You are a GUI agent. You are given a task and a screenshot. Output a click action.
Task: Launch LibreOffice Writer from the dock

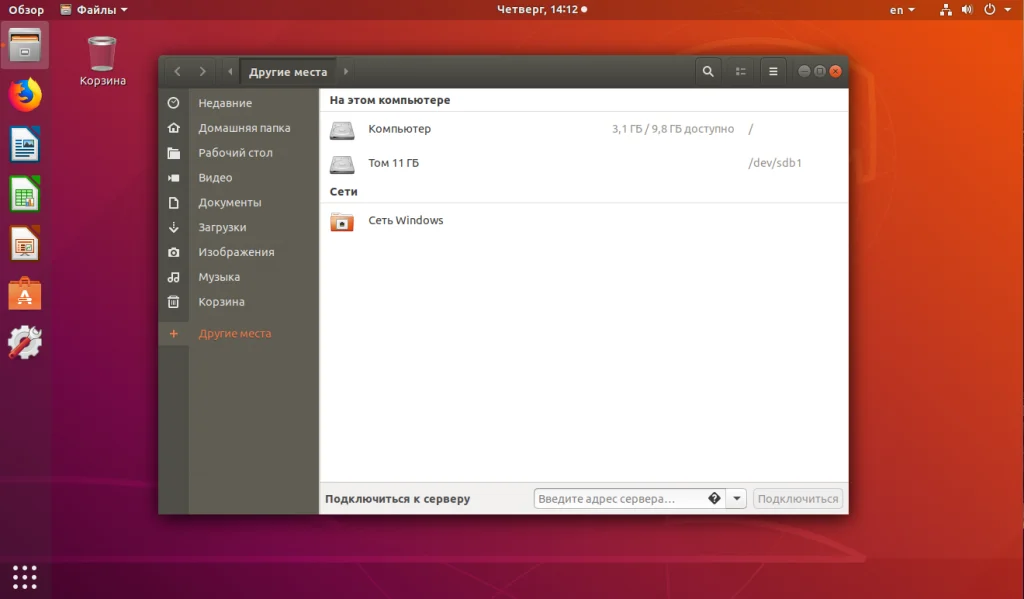25,144
